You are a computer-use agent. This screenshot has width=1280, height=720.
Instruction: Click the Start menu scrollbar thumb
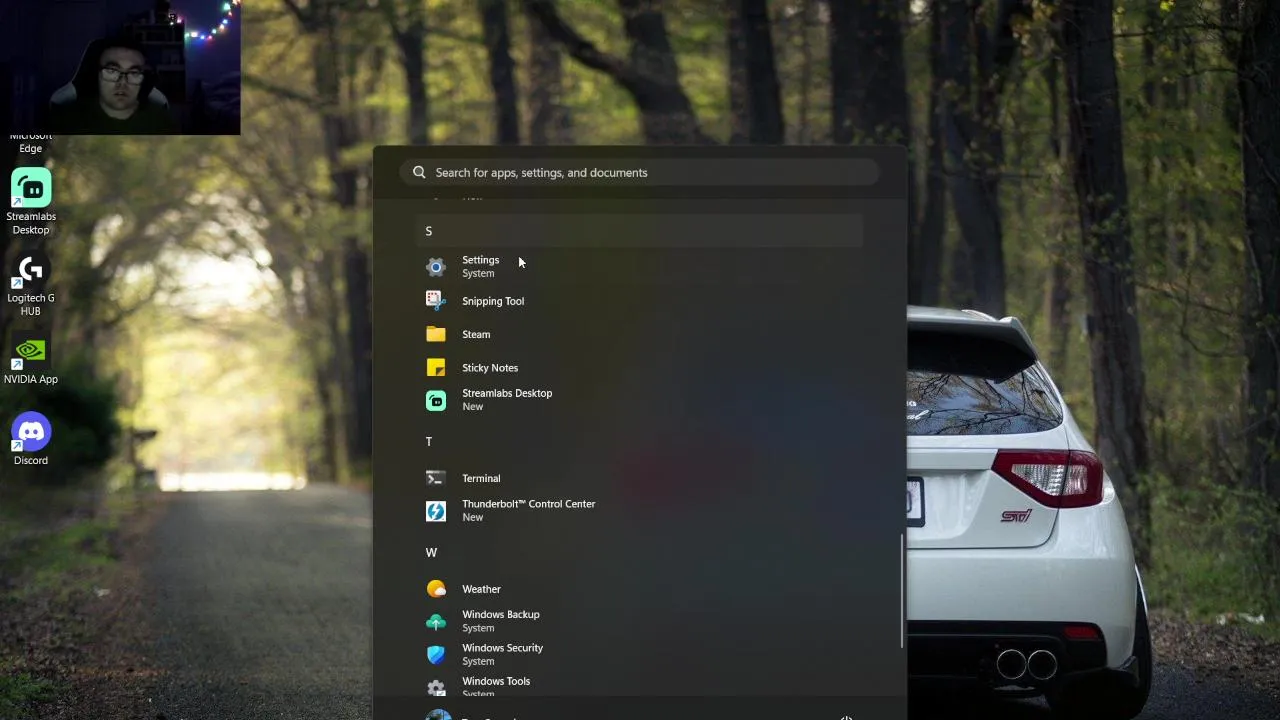tap(902, 590)
